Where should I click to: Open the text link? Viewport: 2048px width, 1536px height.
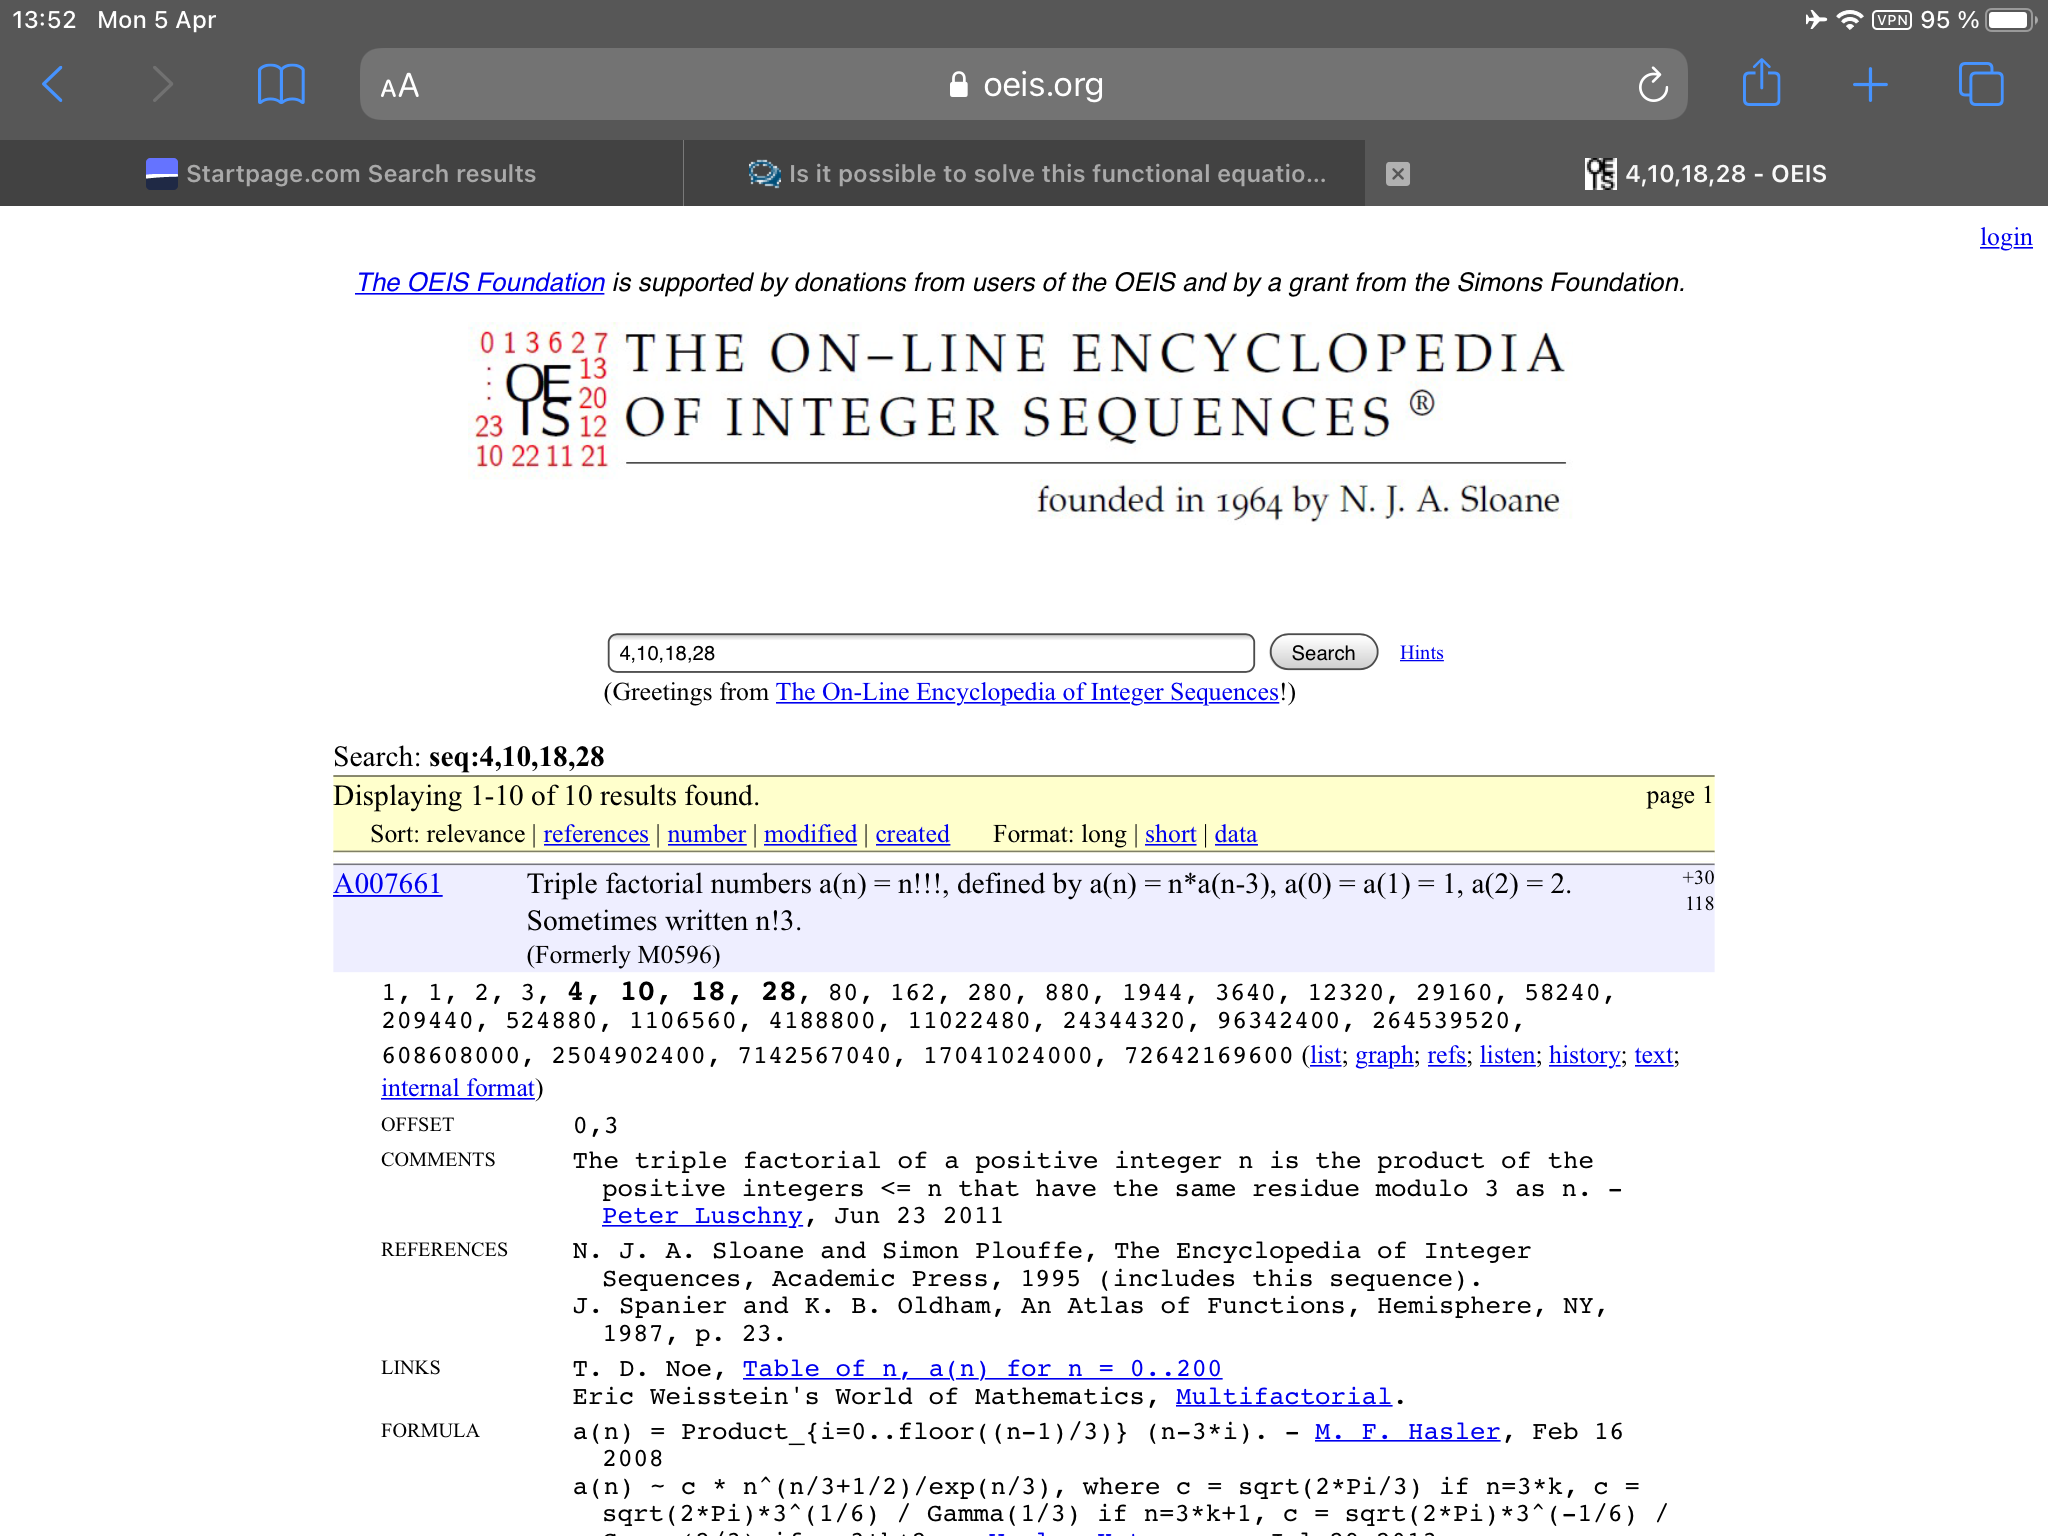point(1653,1055)
